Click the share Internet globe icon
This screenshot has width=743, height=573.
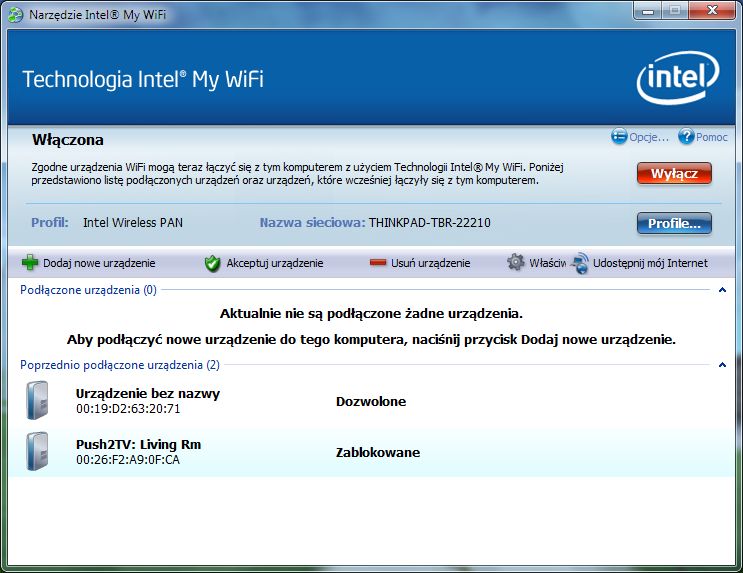[x=580, y=263]
